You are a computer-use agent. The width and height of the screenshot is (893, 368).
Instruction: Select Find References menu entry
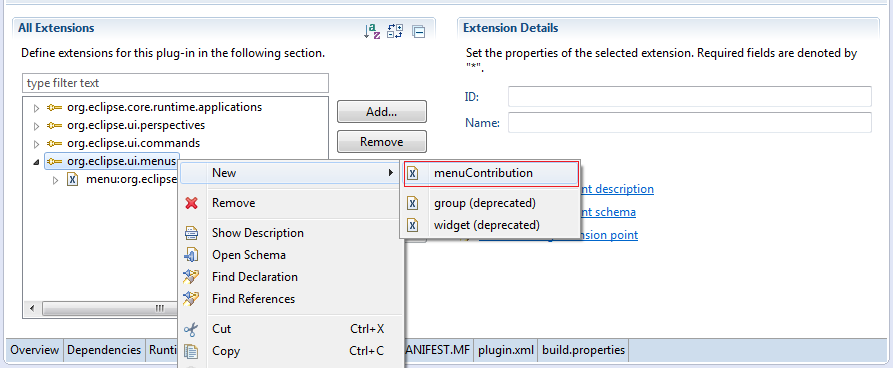pyautogui.click(x=291, y=299)
